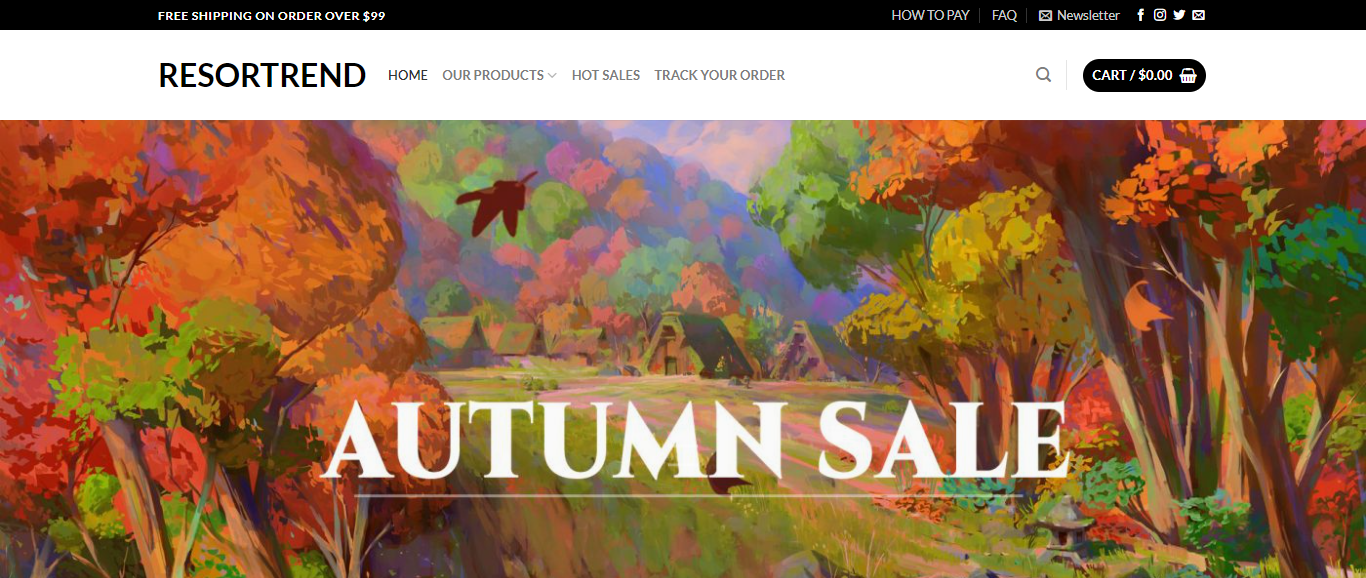This screenshot has width=1366, height=578.
Task: Click the RESORTREND site logo
Action: coord(262,75)
